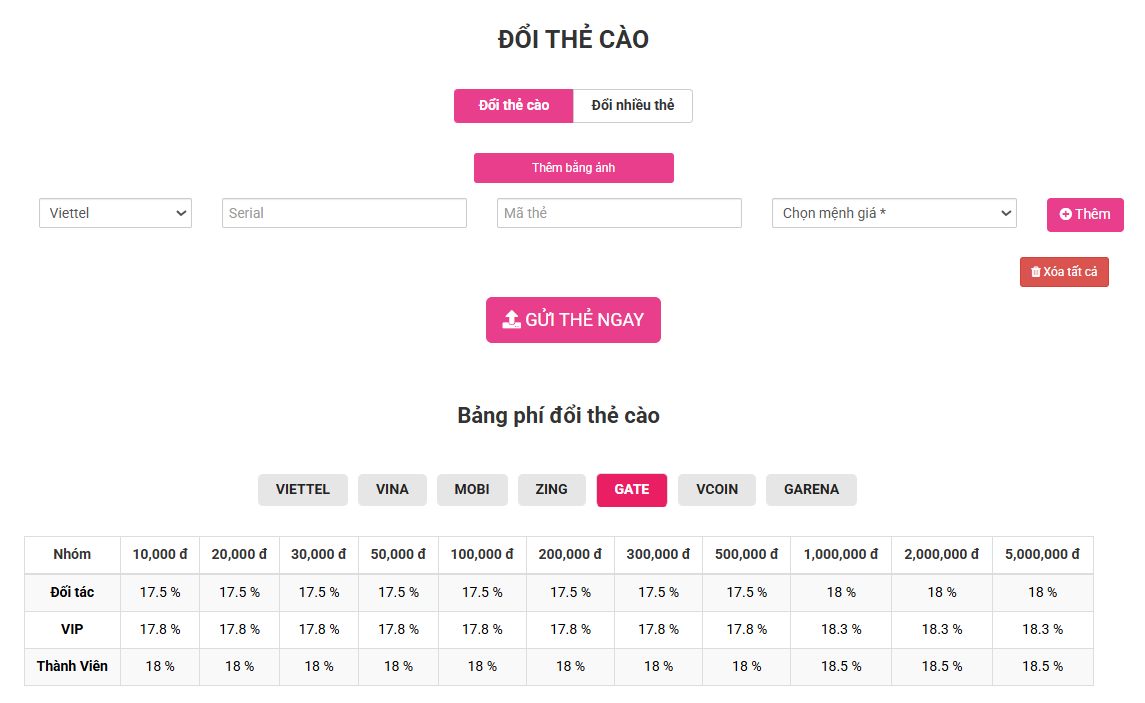Show VIETTEL fee table

coord(302,490)
